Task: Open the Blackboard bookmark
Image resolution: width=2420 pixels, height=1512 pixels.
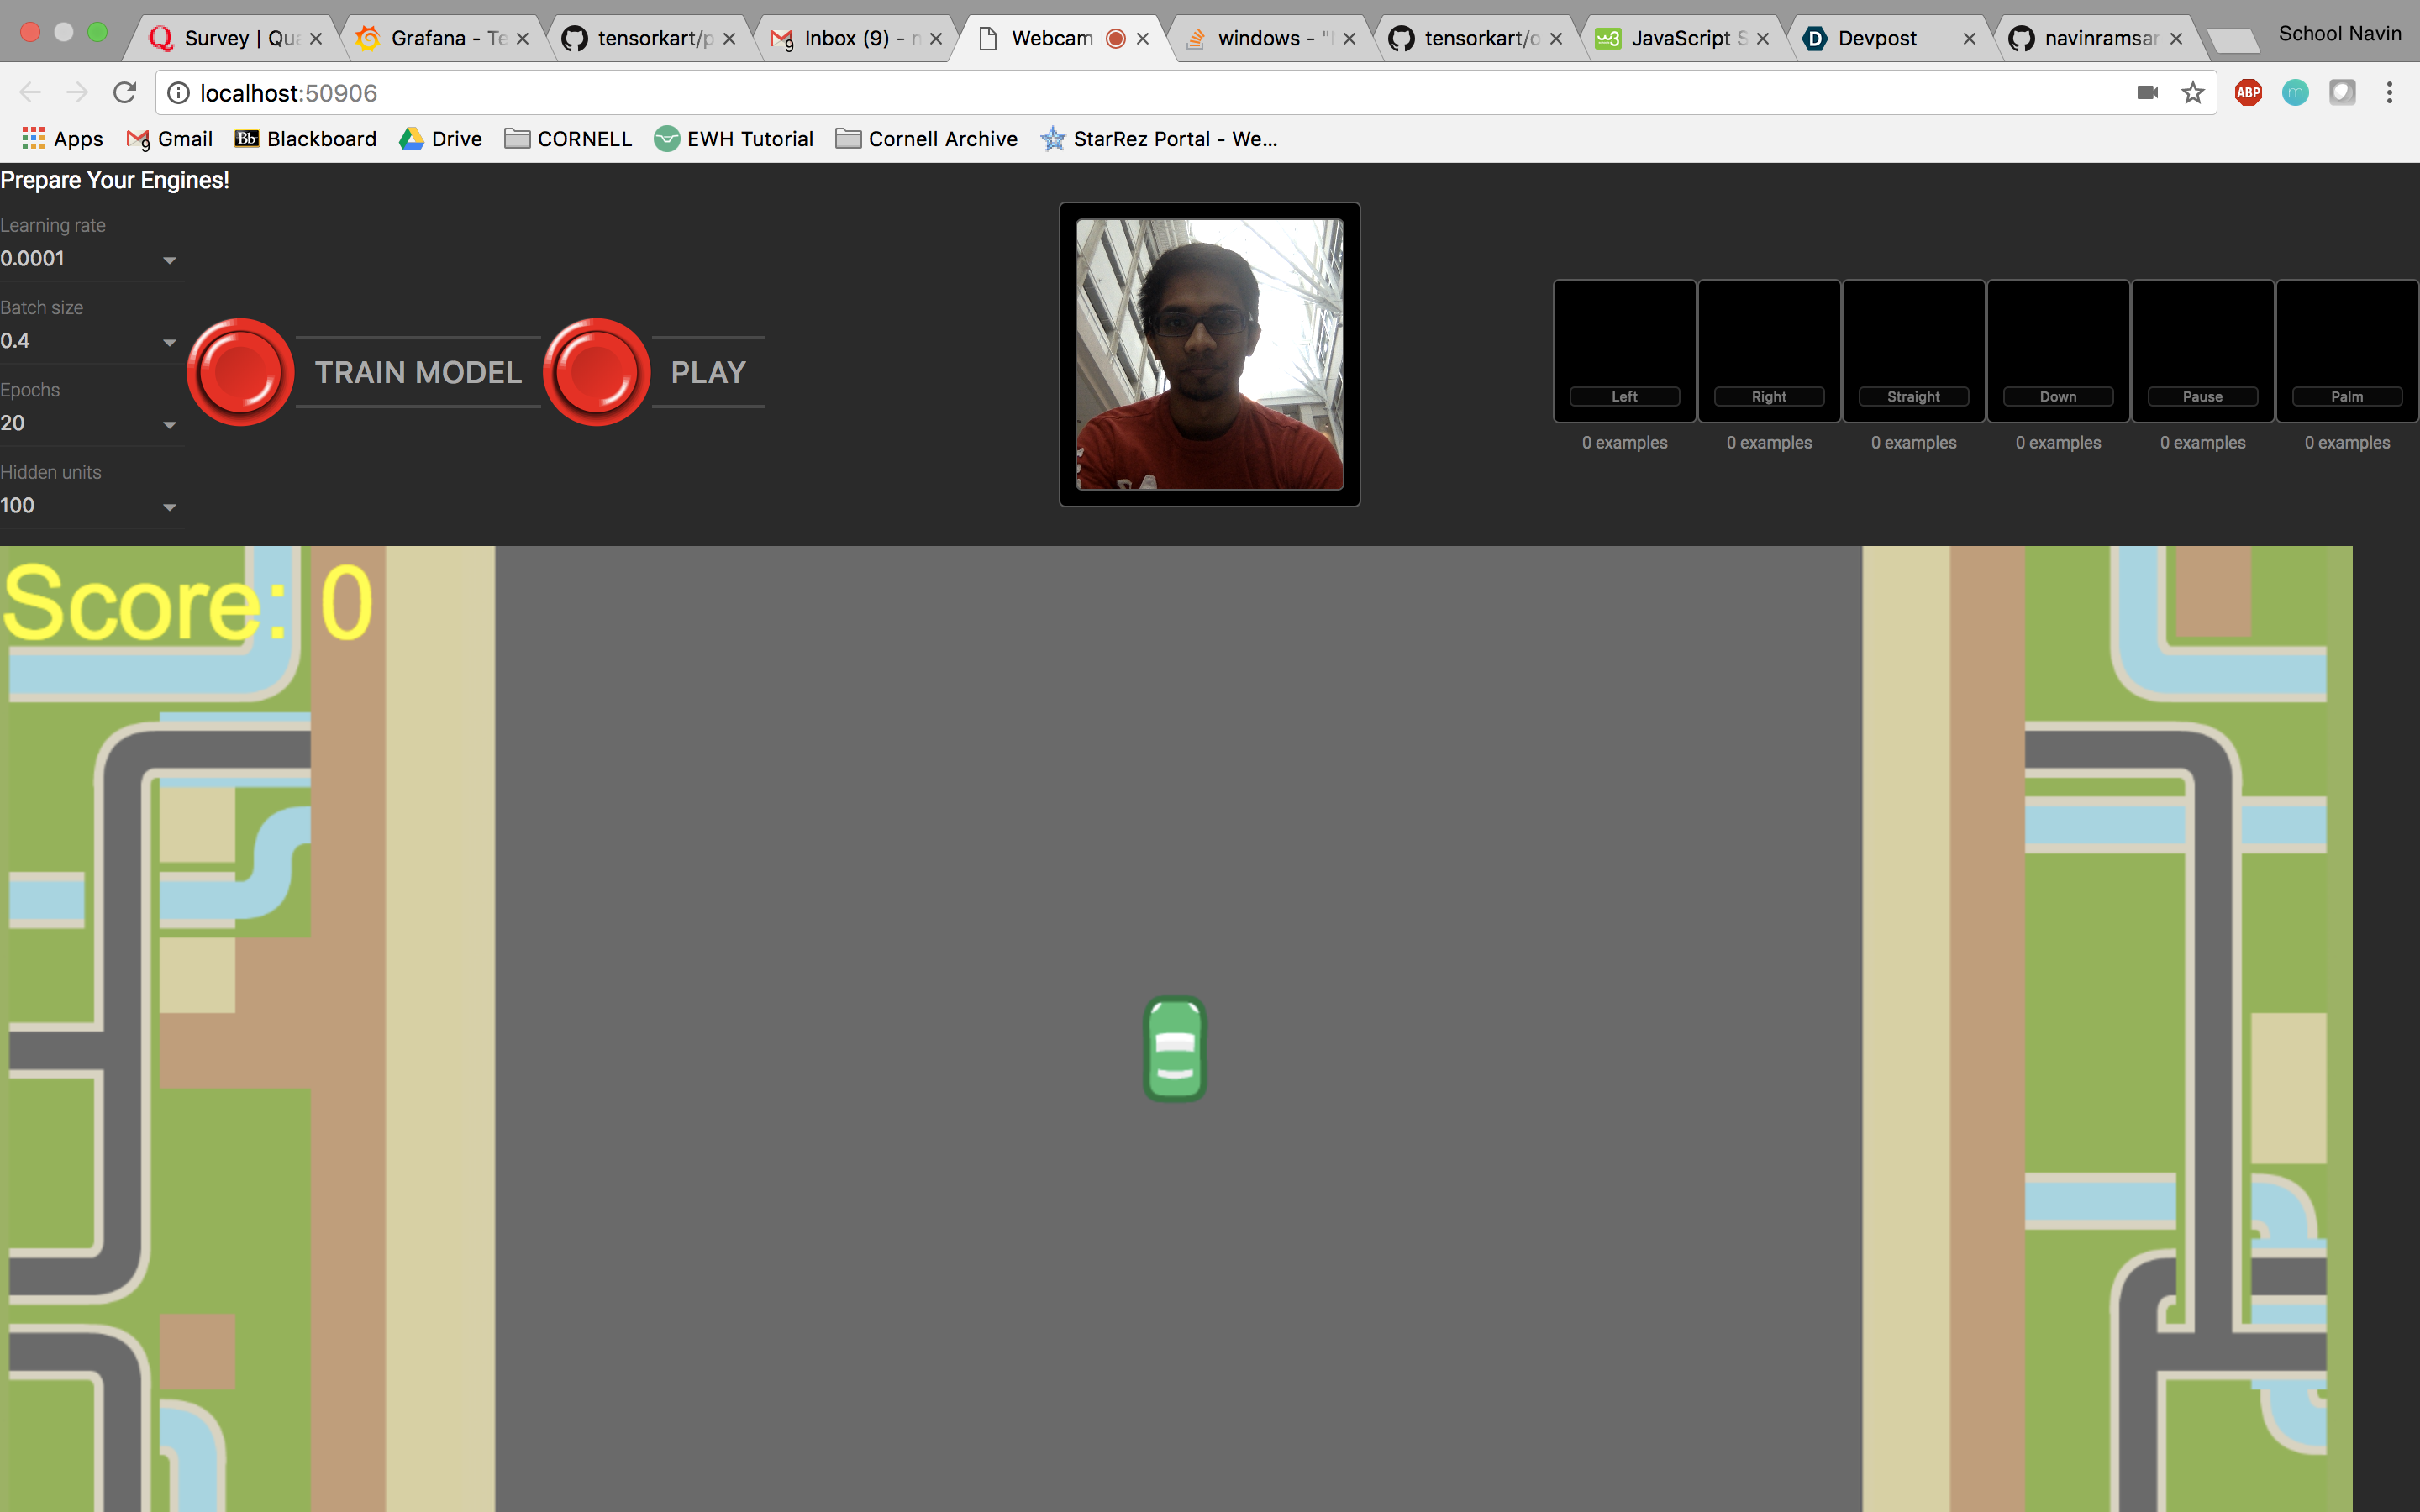Action: click(x=305, y=138)
